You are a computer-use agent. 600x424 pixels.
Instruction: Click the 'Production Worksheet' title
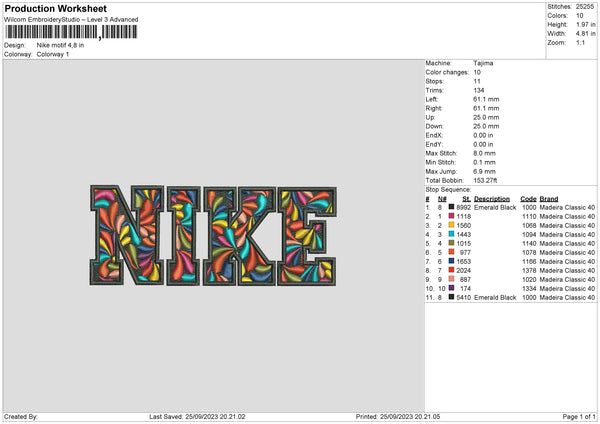55,8
